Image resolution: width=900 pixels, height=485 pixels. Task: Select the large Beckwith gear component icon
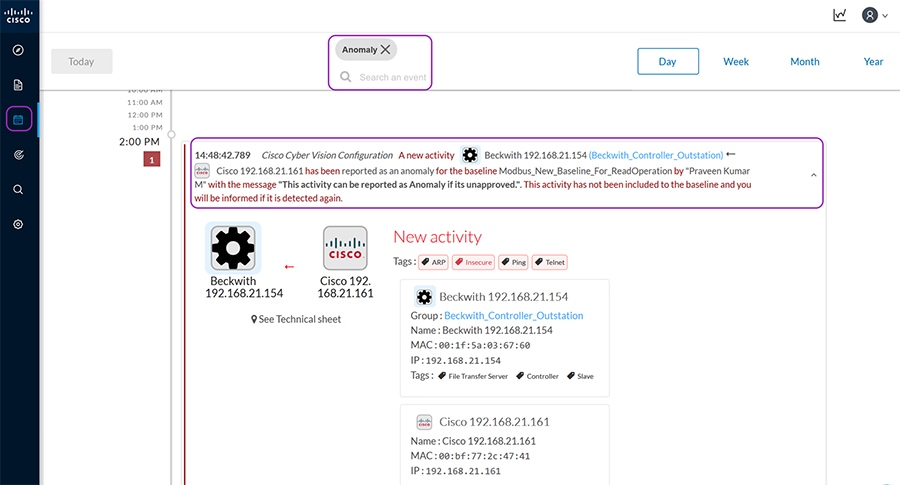(x=233, y=248)
